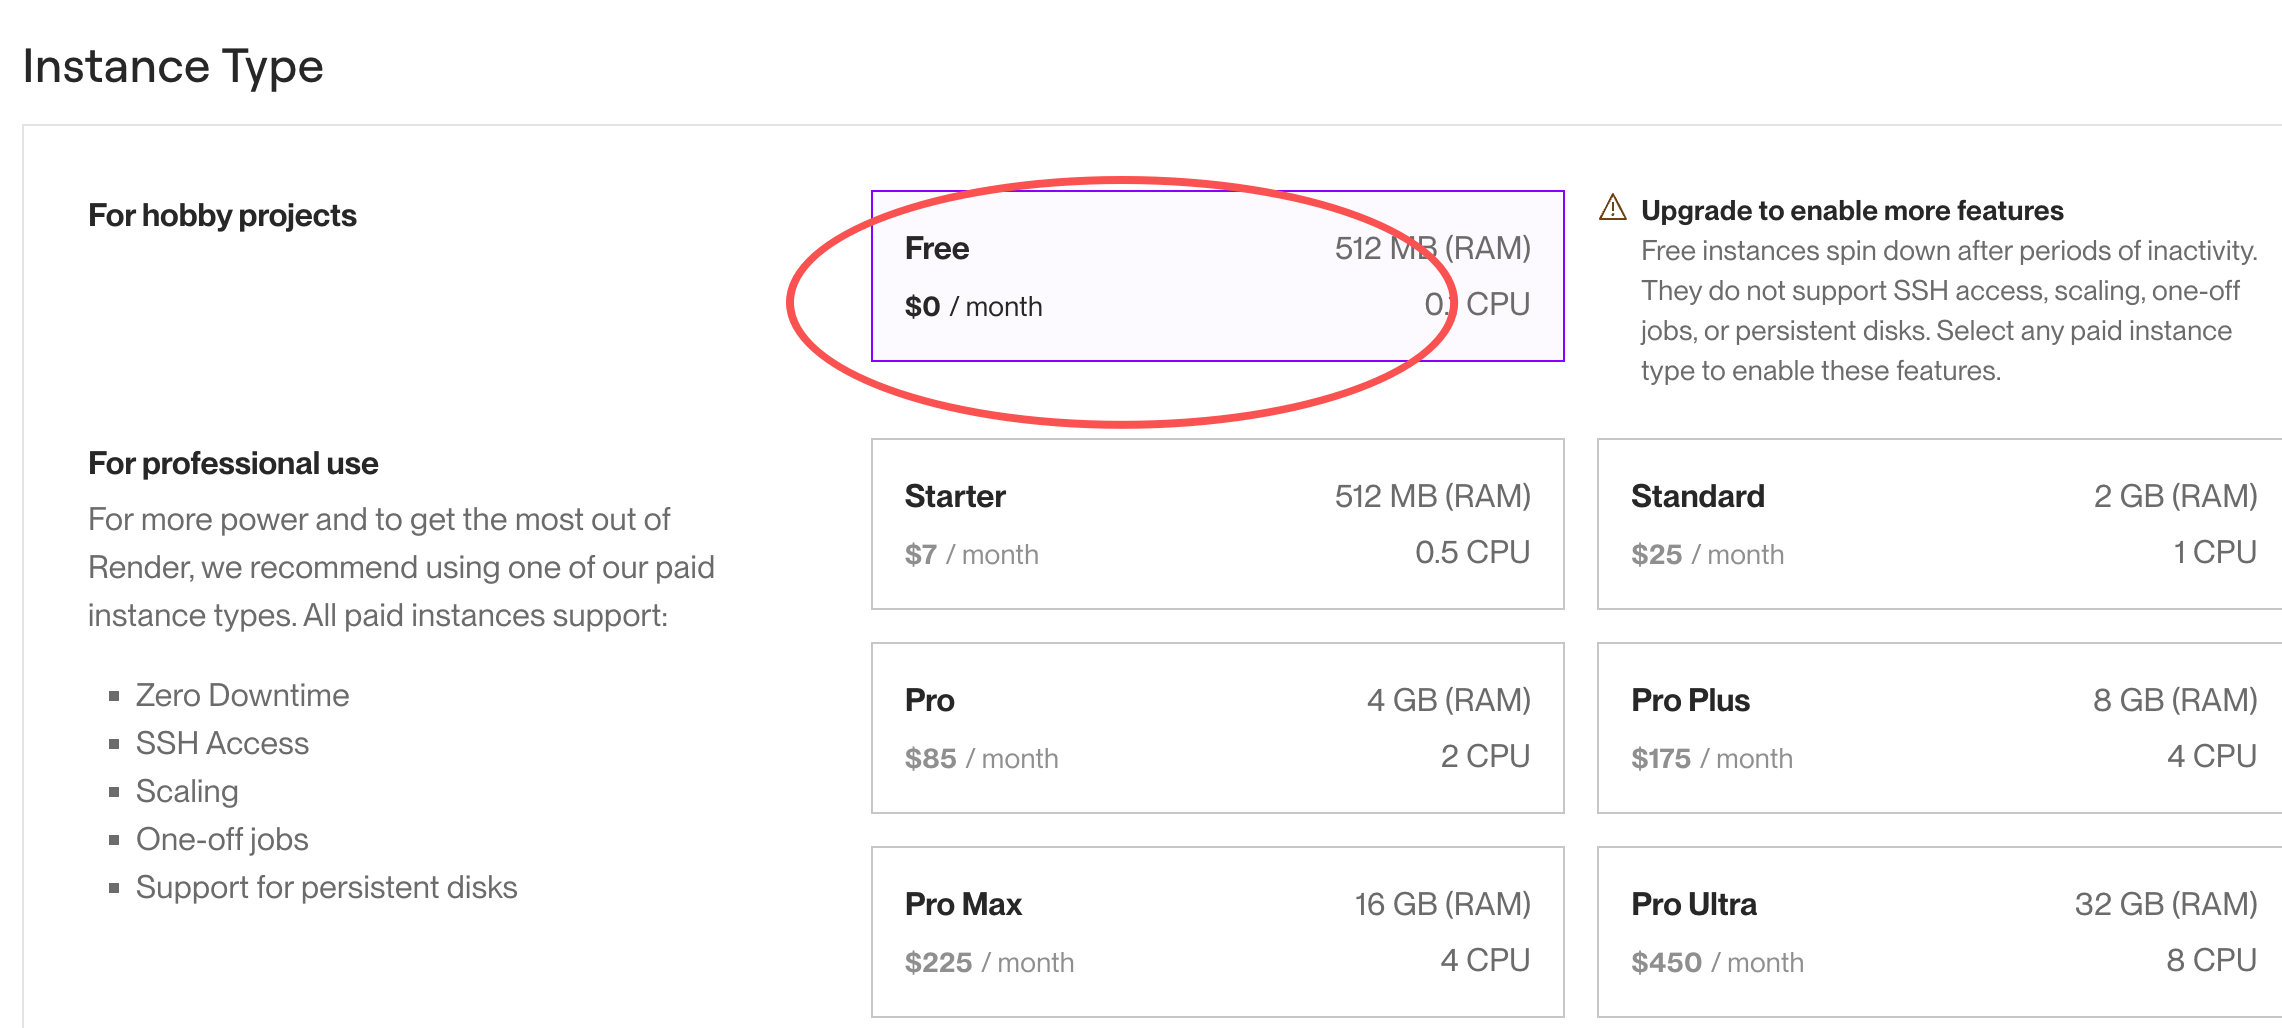Click the 'SSH Access' list item
2282x1028 pixels.
coord(222,744)
